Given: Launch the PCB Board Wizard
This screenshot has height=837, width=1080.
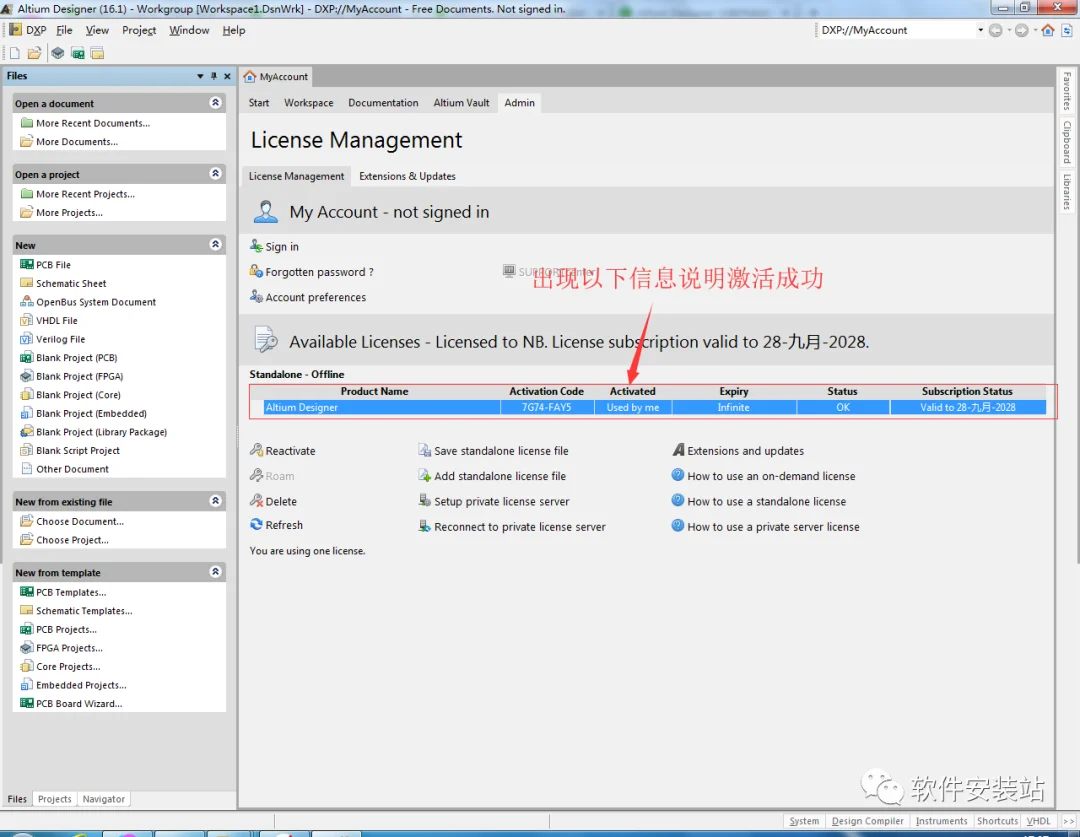Looking at the screenshot, I should (79, 703).
